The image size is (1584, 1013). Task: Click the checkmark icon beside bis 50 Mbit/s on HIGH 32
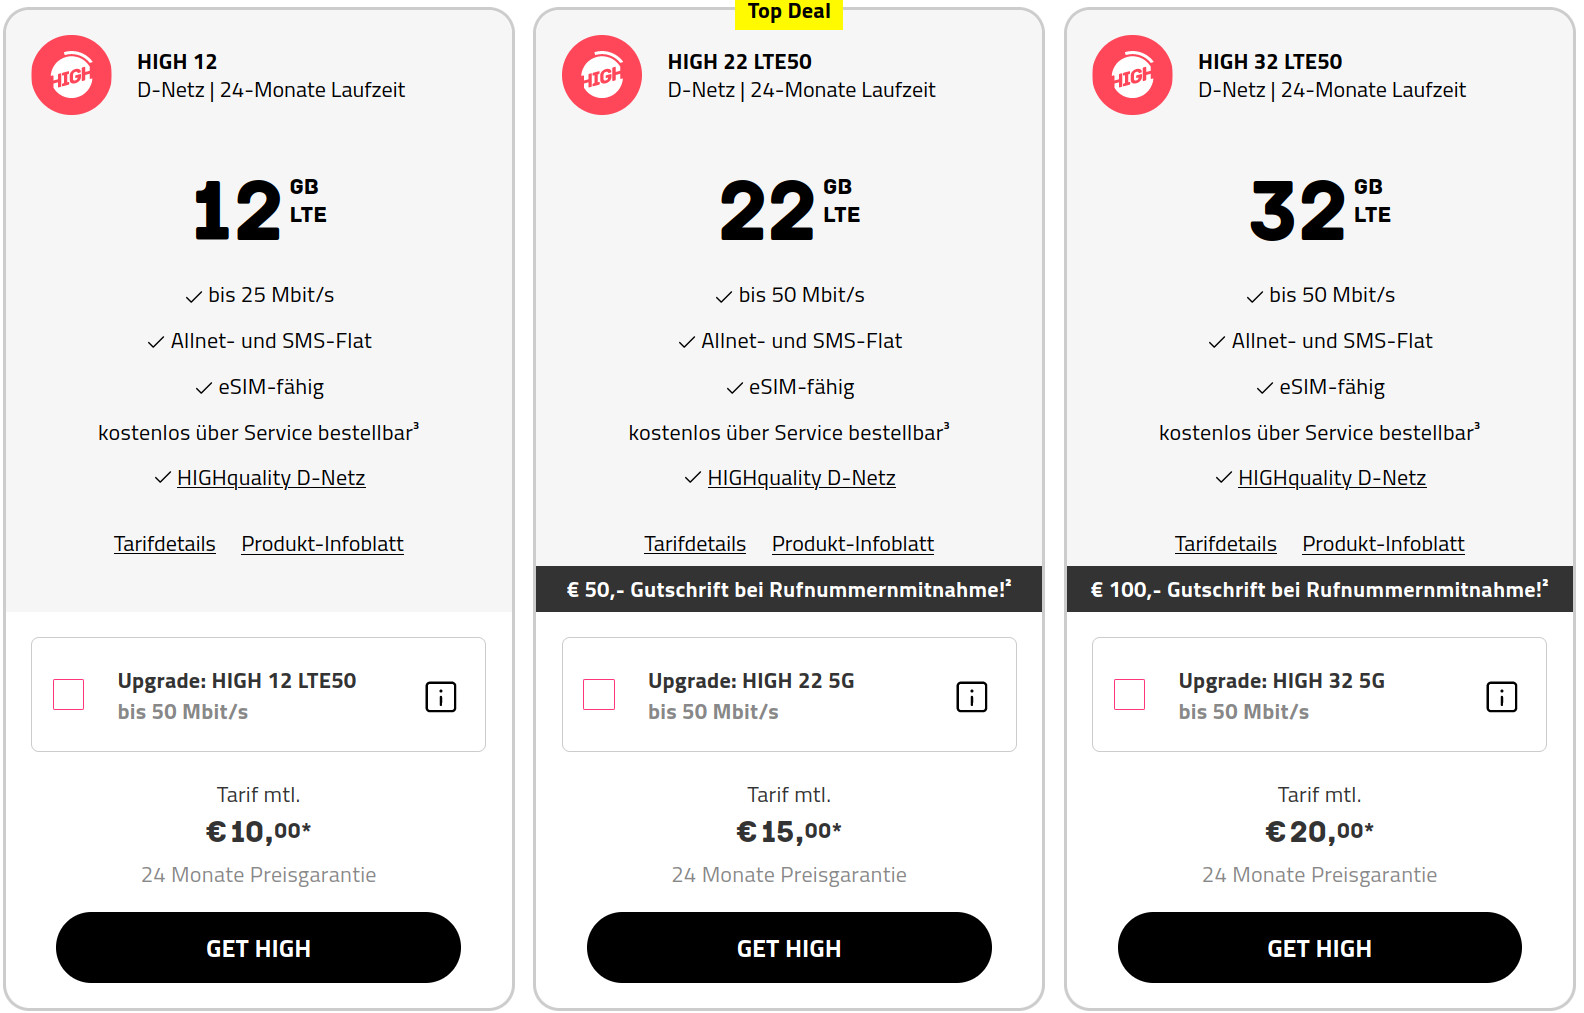(1253, 295)
